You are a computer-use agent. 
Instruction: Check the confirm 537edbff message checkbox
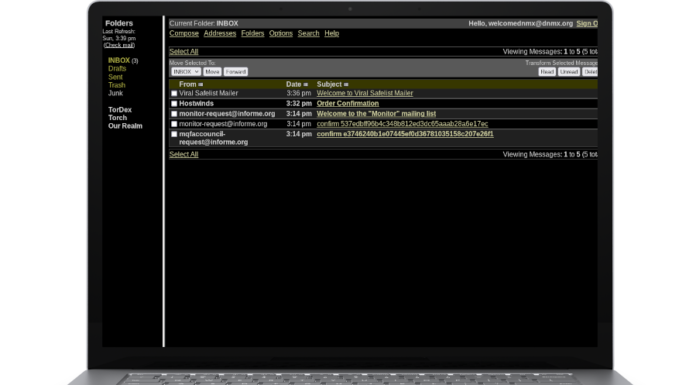[174, 124]
